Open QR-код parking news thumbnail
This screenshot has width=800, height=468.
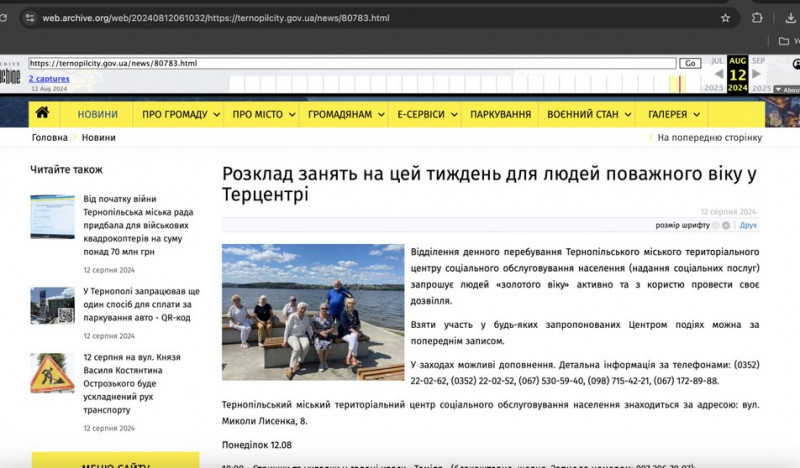(53, 306)
